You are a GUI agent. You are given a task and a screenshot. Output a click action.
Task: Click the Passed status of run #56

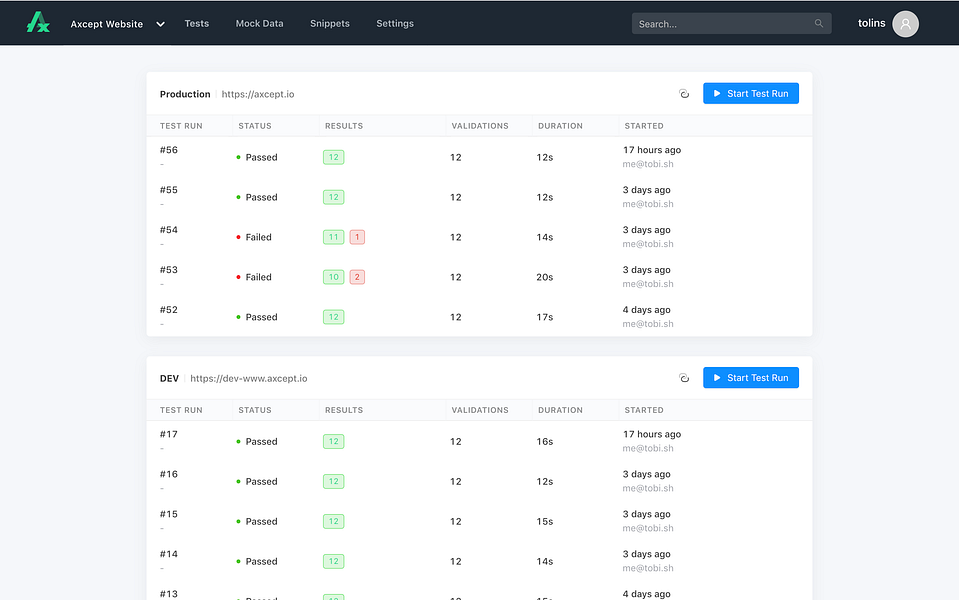[257, 157]
